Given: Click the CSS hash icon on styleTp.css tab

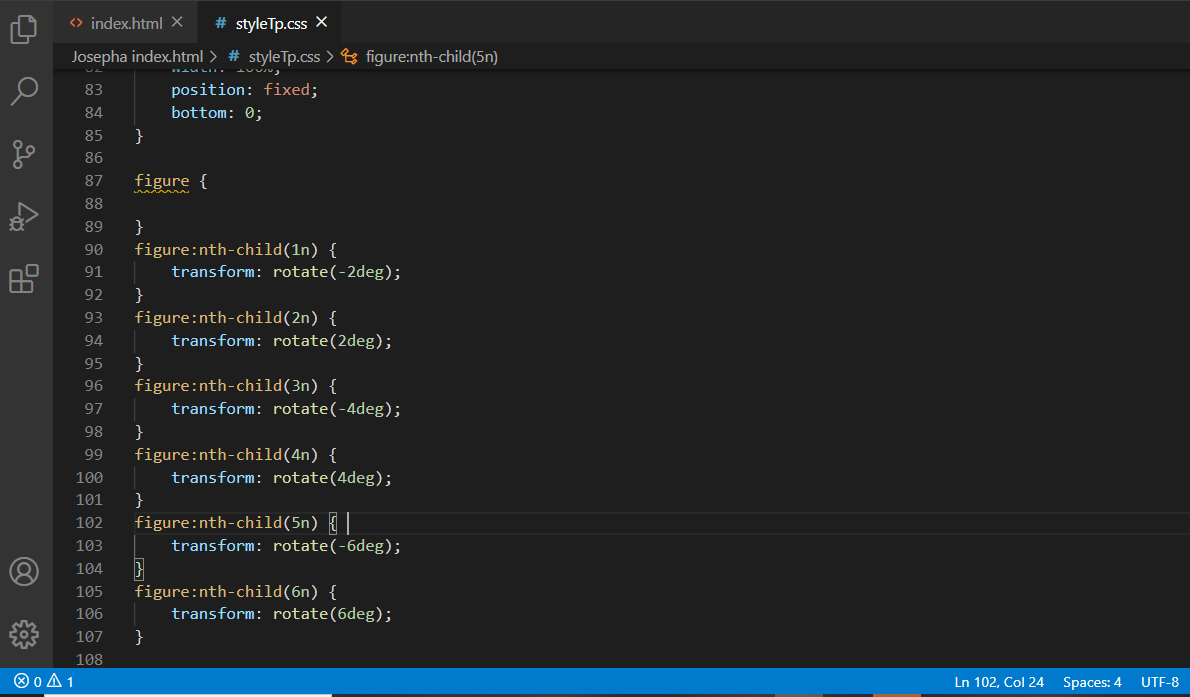Looking at the screenshot, I should click(221, 23).
